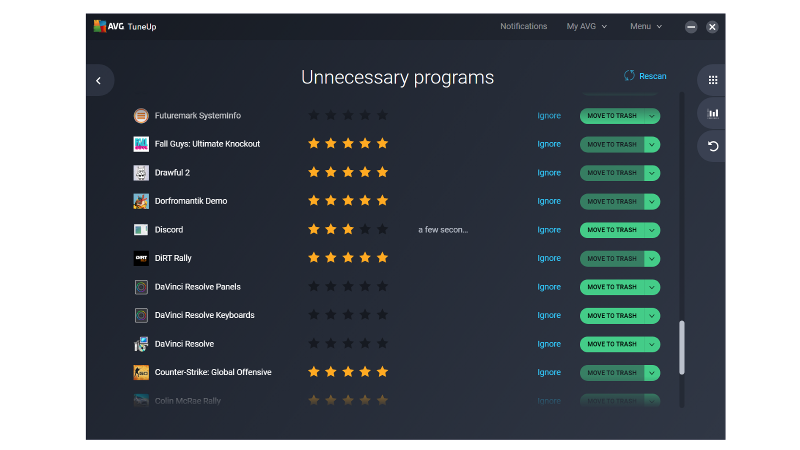Click the DaVinci Resolve Panels icon
Image resolution: width=800 pixels, height=450 pixels.
pos(141,287)
